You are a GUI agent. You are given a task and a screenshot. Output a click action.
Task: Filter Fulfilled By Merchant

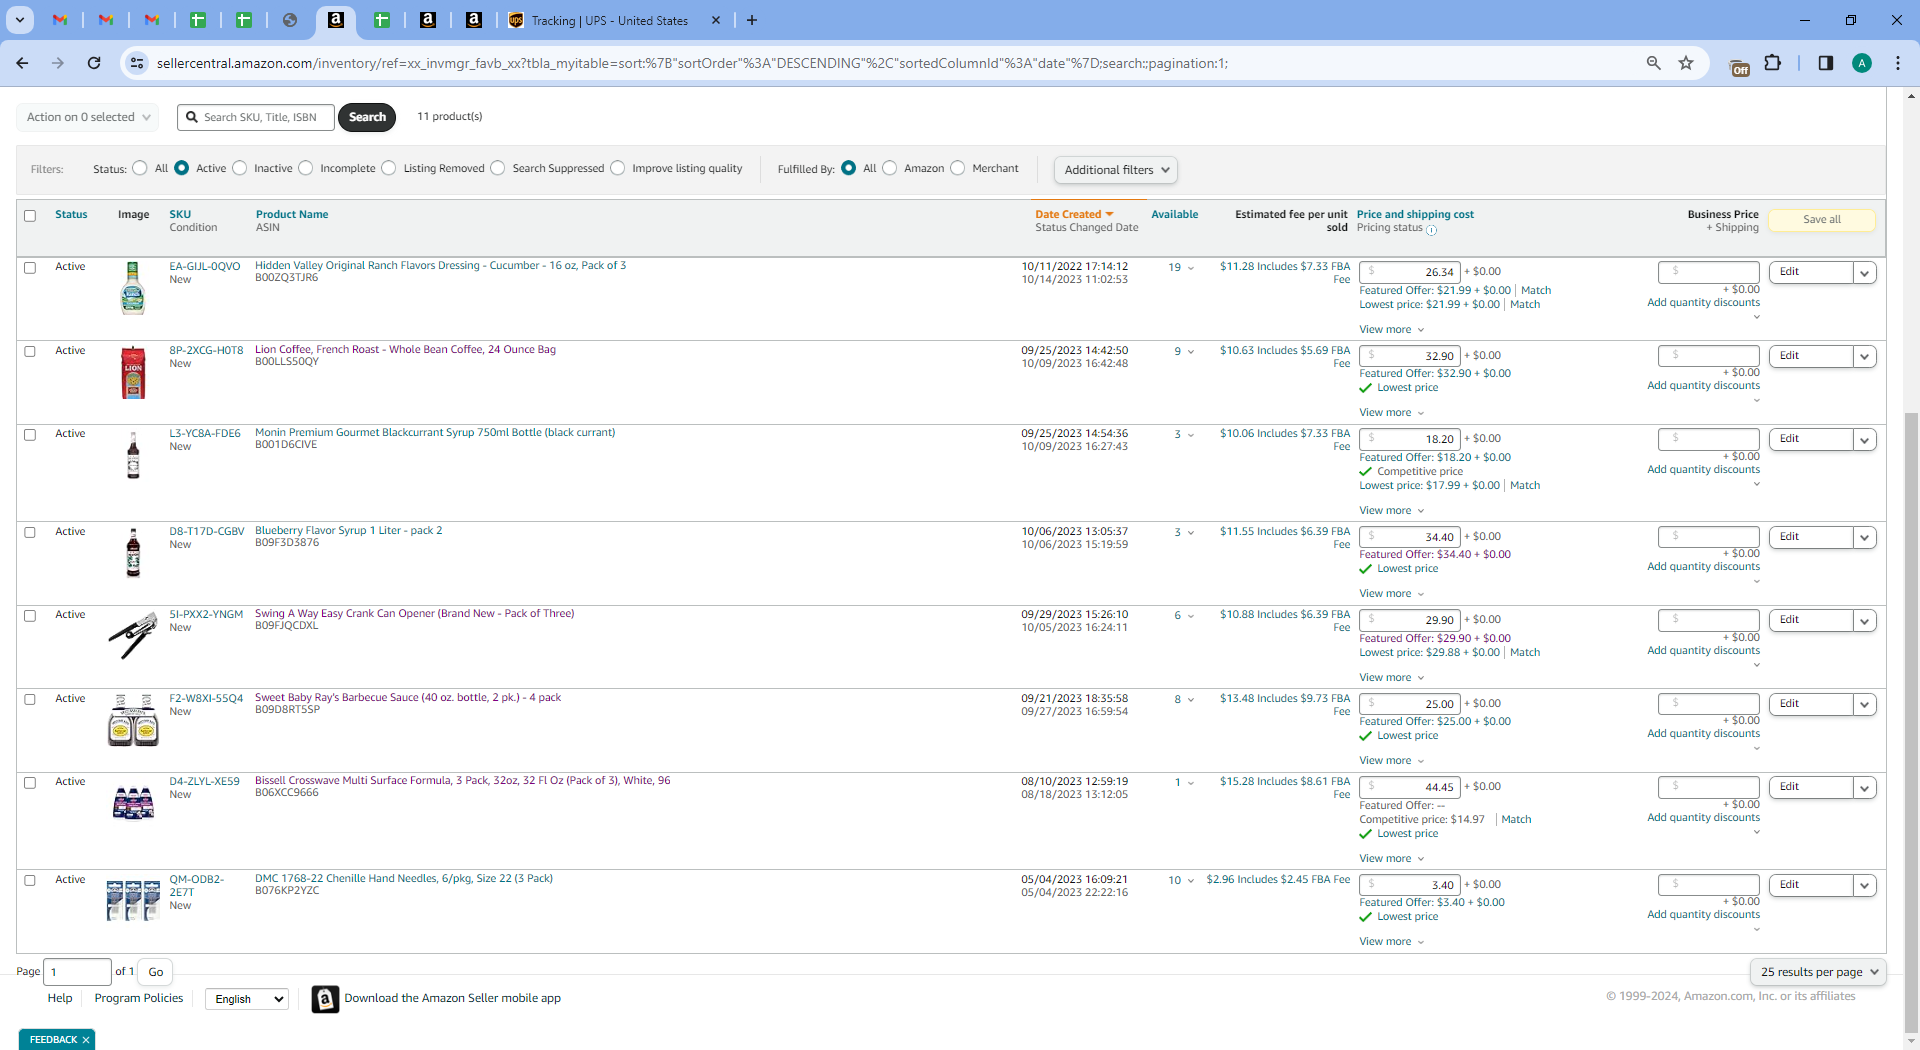[958, 168]
